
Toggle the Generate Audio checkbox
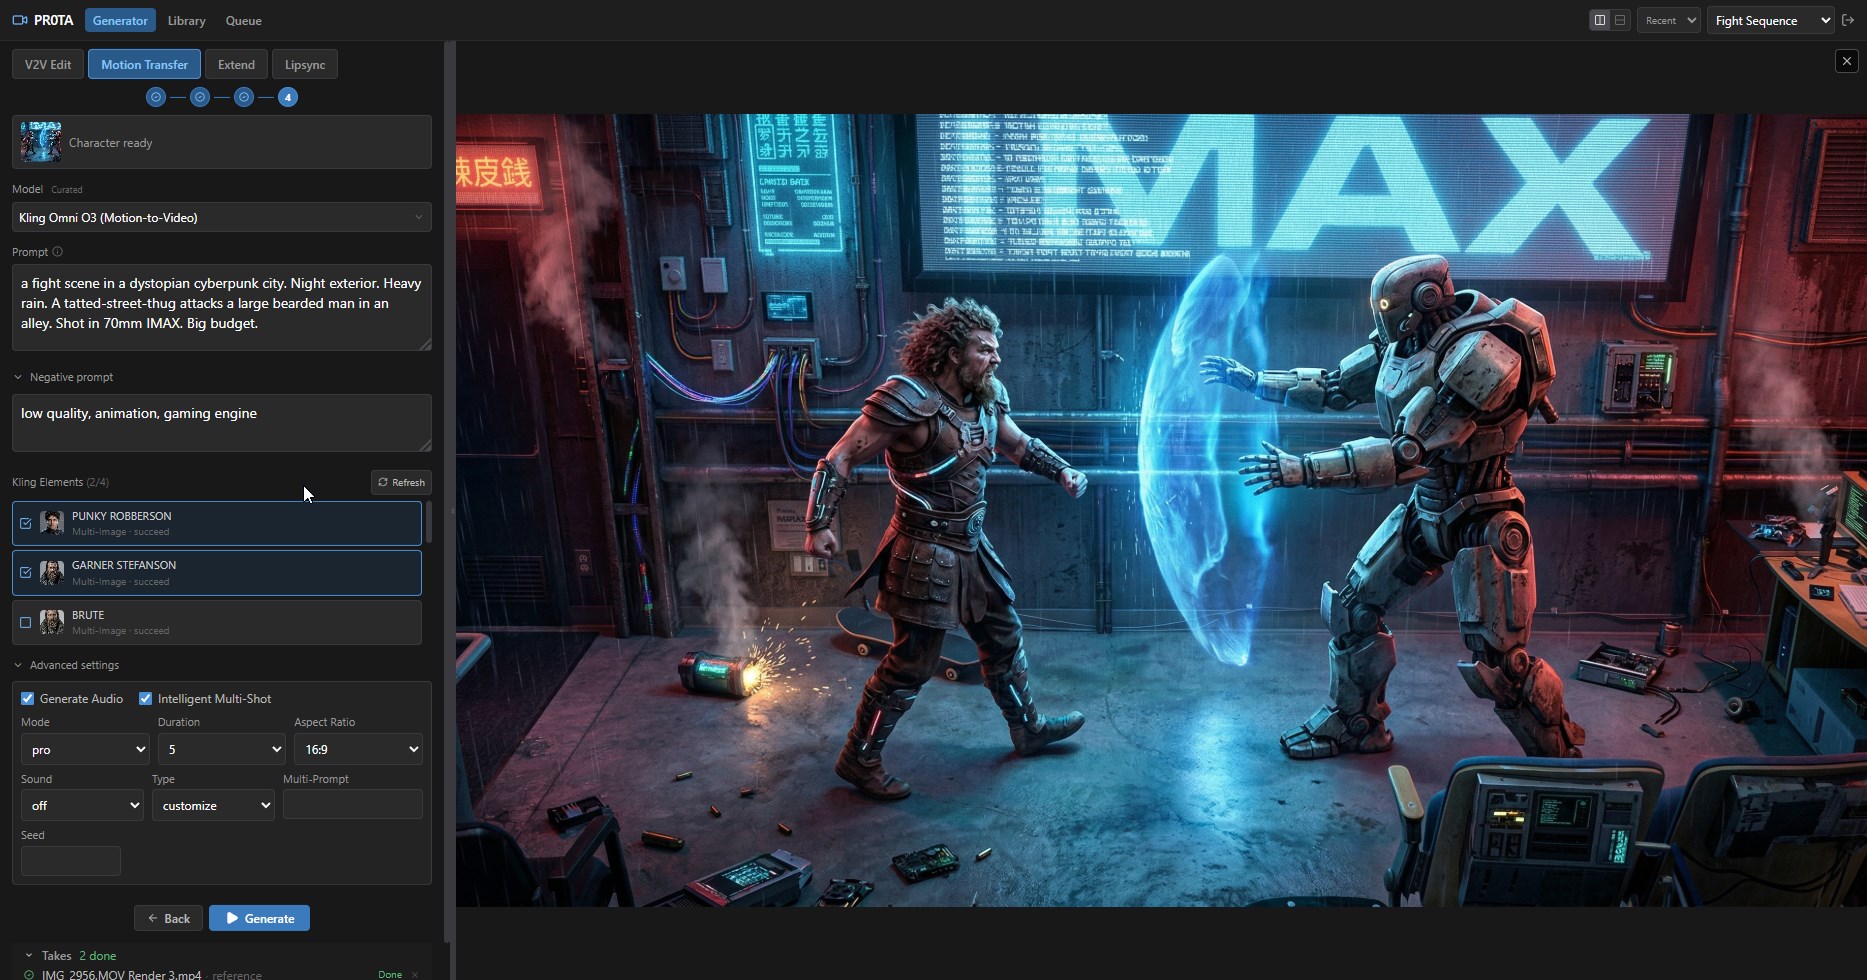point(28,699)
